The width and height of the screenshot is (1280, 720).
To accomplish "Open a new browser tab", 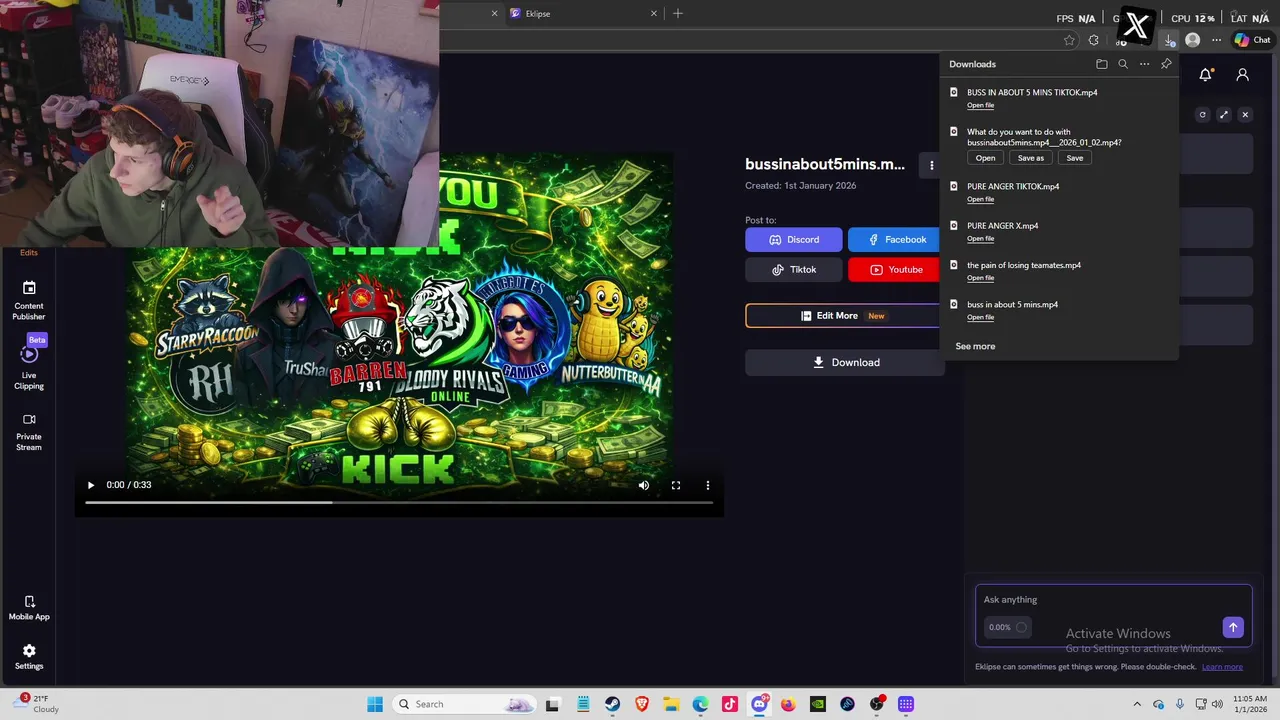I will [x=678, y=13].
